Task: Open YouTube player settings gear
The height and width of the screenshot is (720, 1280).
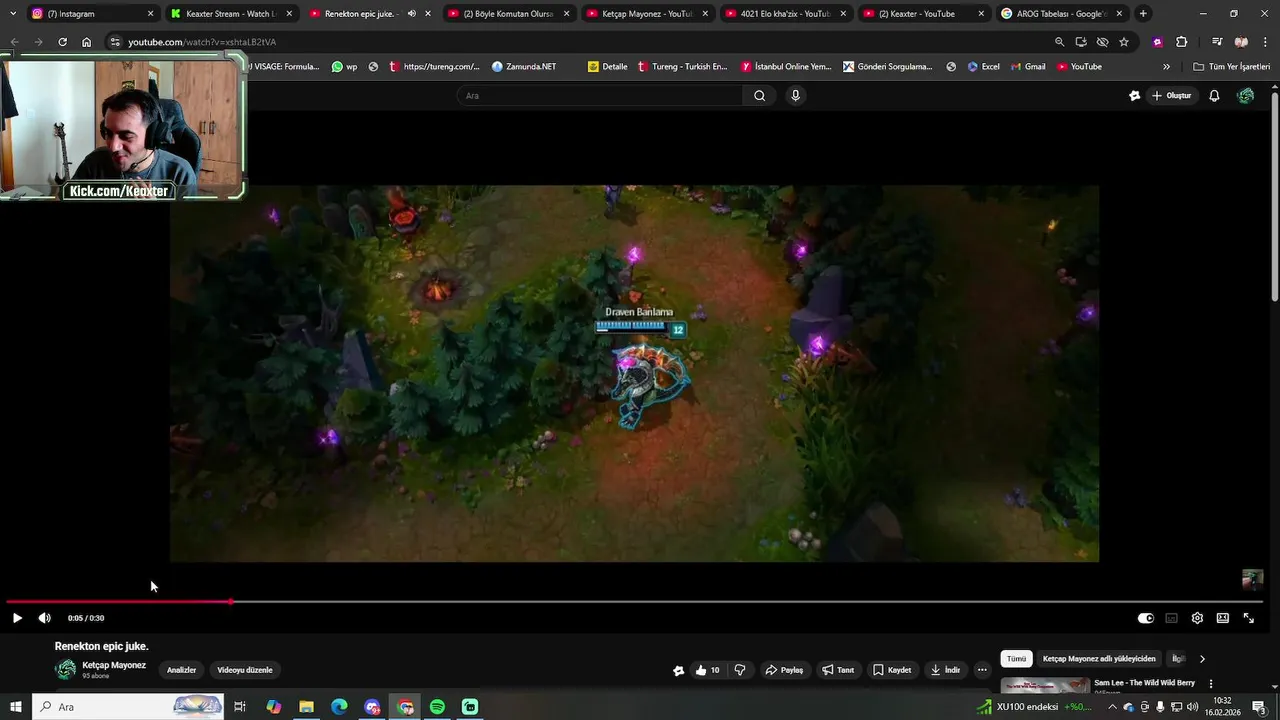Action: click(1197, 618)
